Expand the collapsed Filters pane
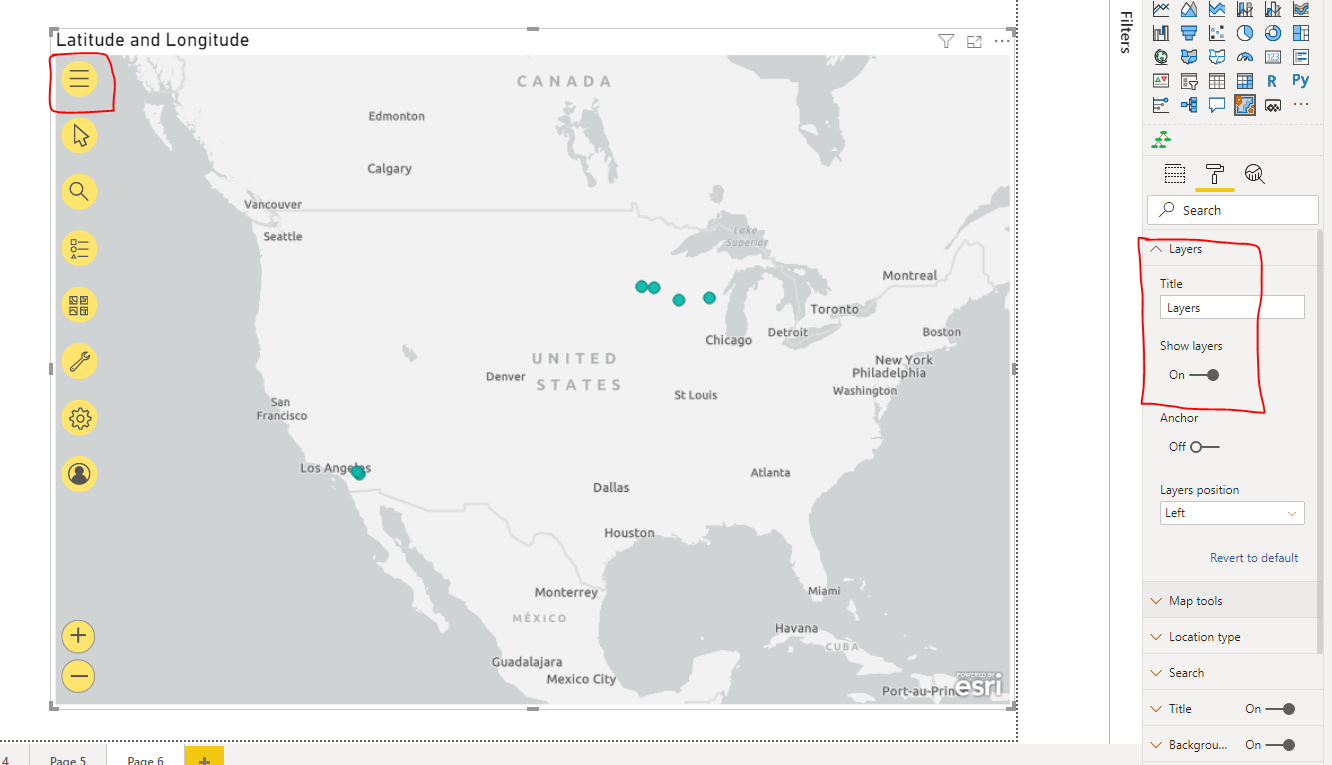Screen dimensions: 1332x765 (1125, 32)
